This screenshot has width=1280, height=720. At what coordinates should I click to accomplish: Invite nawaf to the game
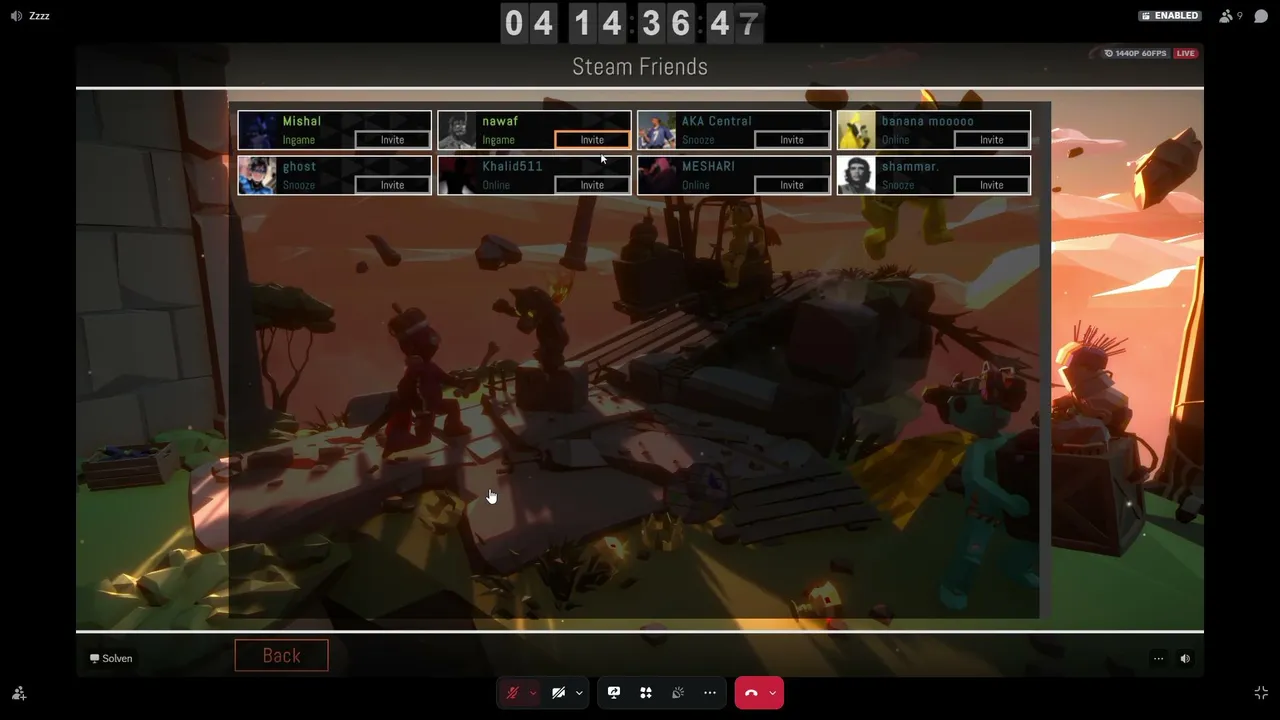[x=592, y=140]
